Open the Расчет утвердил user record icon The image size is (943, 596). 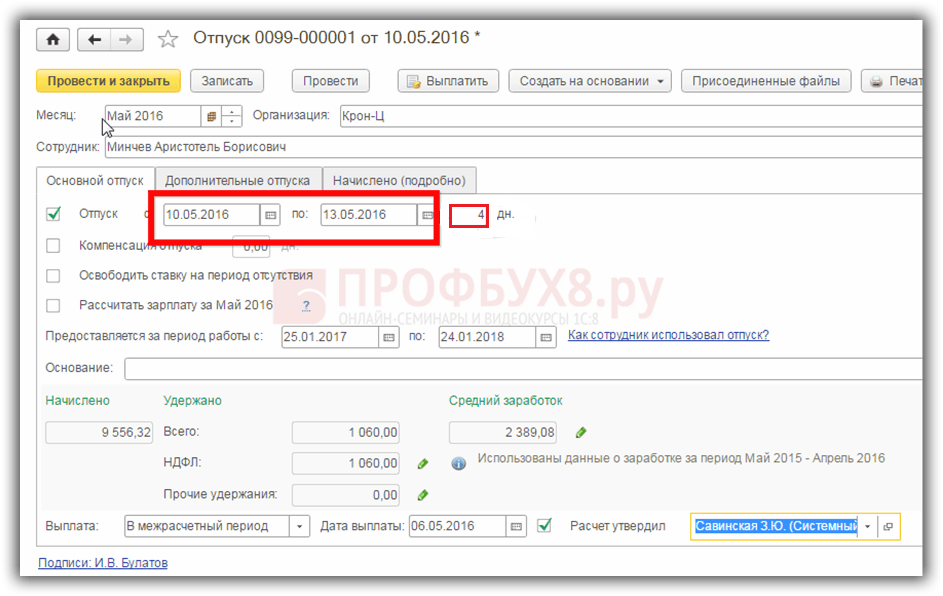[x=888, y=526]
